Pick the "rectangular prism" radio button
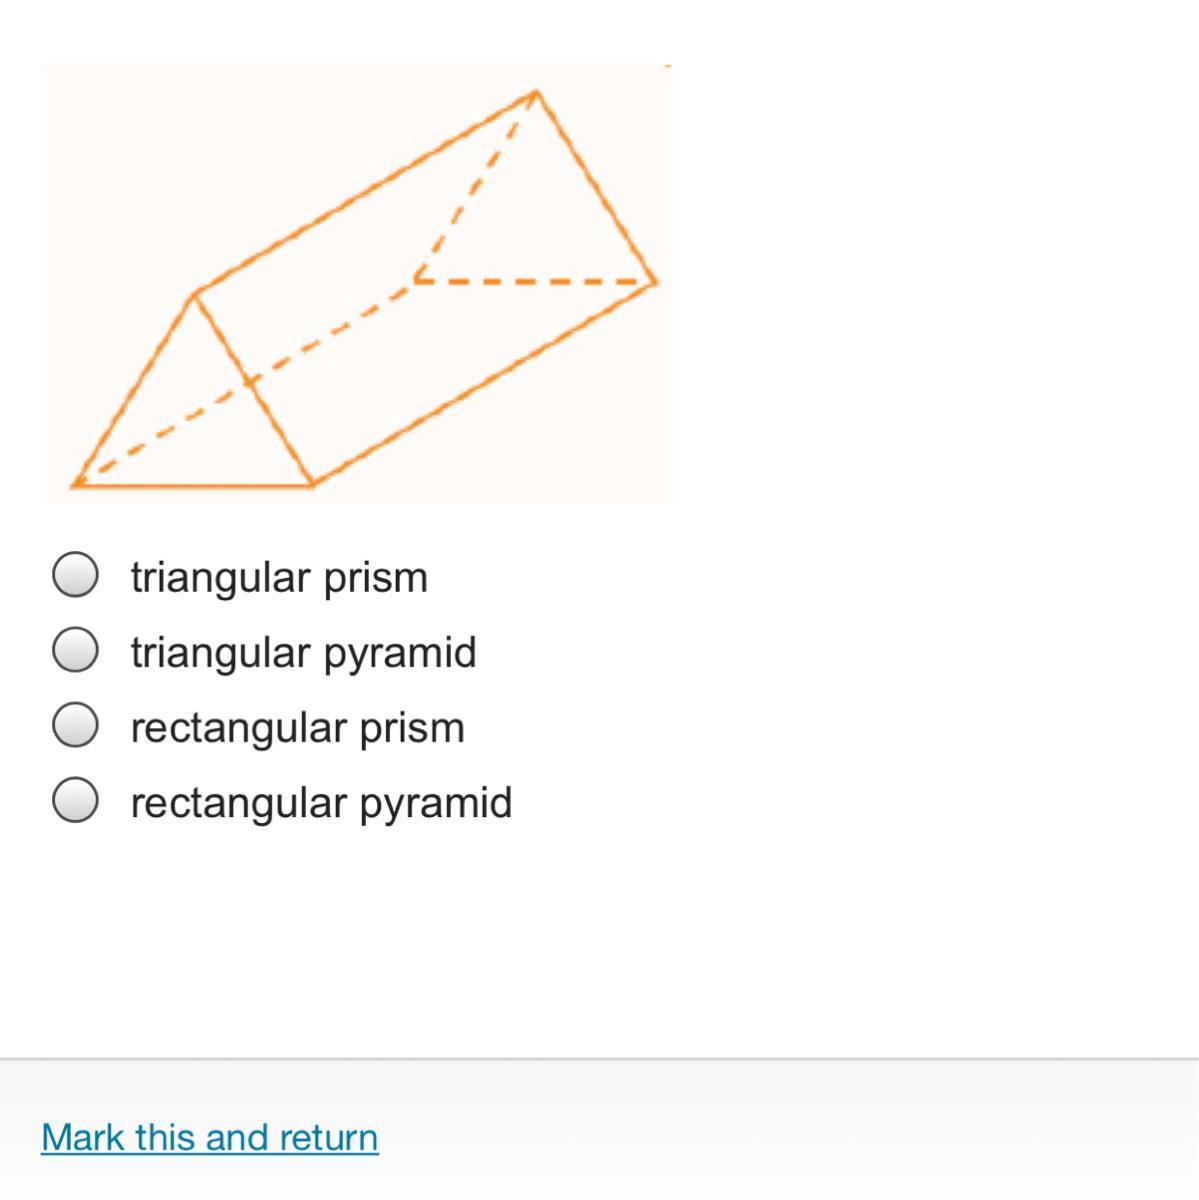The image size is (1199, 1200). [x=75, y=725]
